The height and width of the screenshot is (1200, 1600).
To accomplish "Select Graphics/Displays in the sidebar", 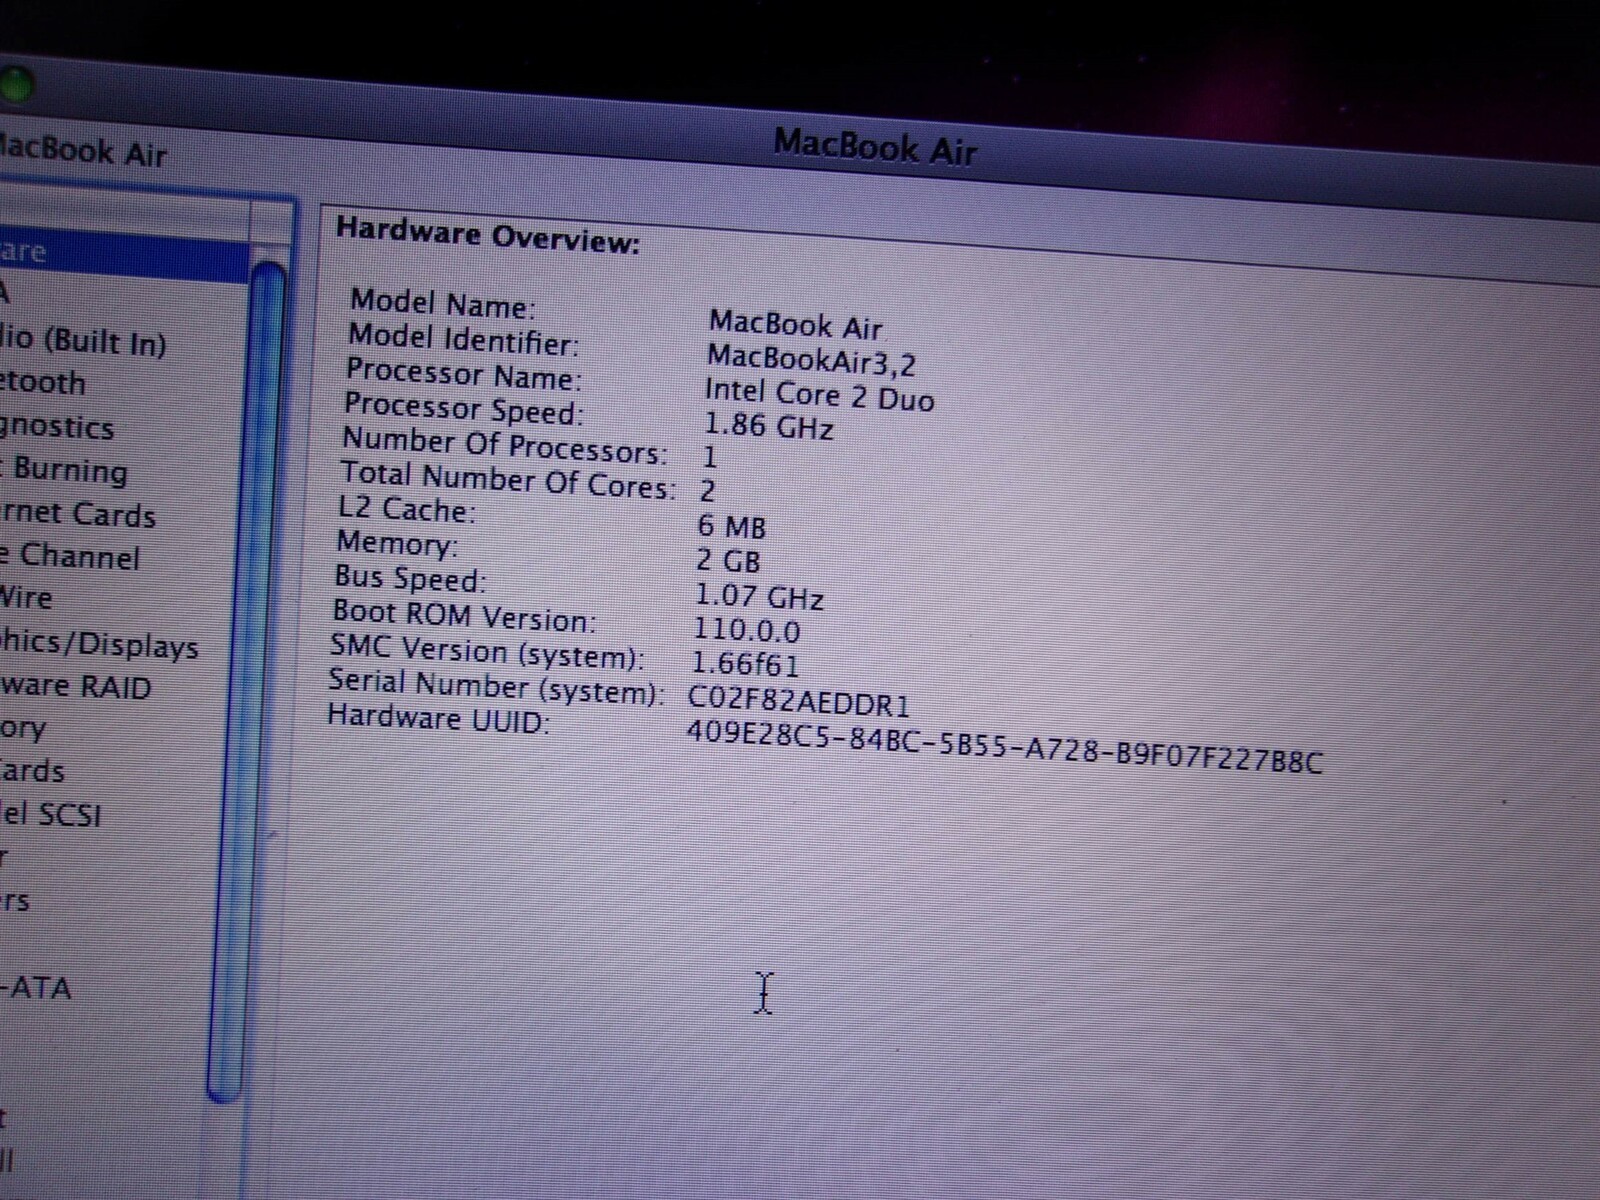I will click(x=99, y=645).
